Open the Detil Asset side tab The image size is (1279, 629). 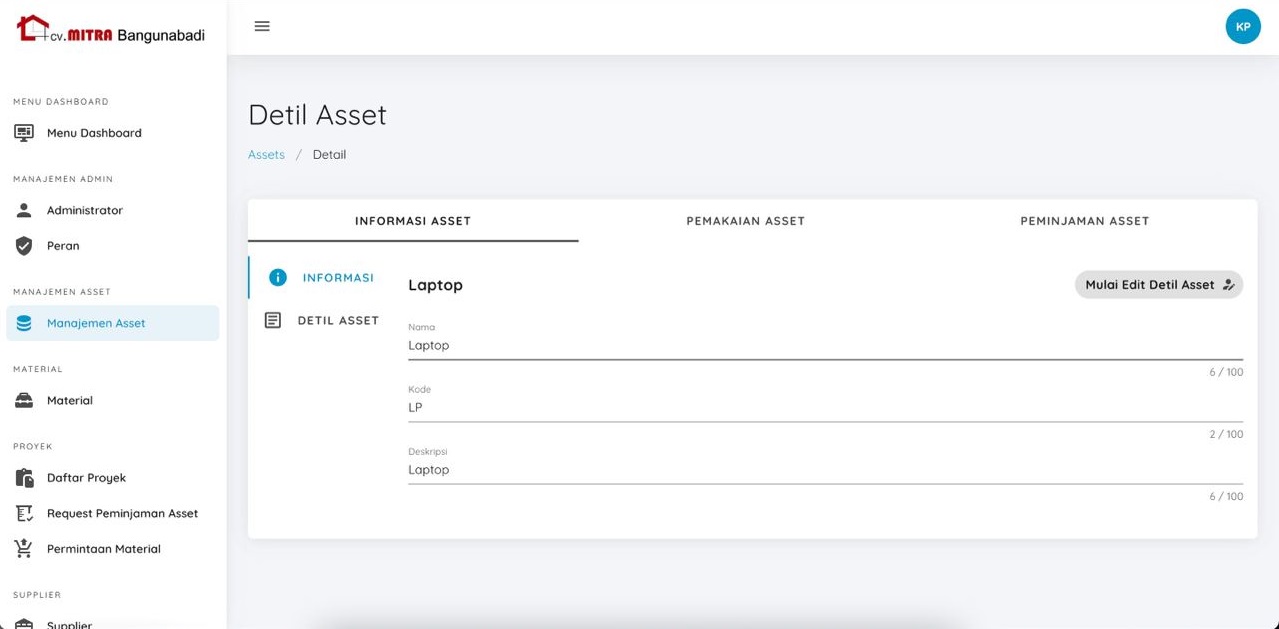pos(322,320)
